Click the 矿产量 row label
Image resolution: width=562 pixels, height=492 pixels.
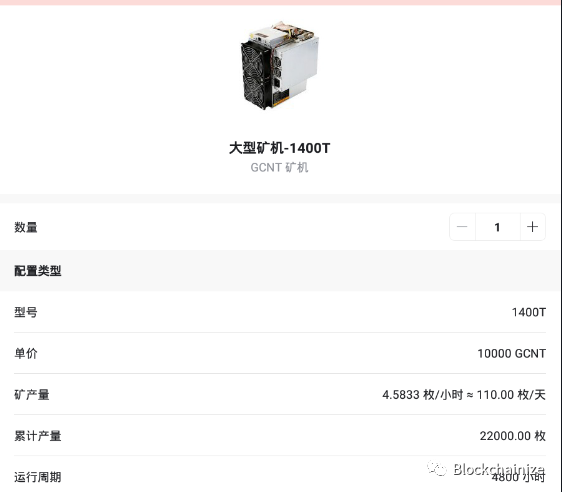pos(32,395)
